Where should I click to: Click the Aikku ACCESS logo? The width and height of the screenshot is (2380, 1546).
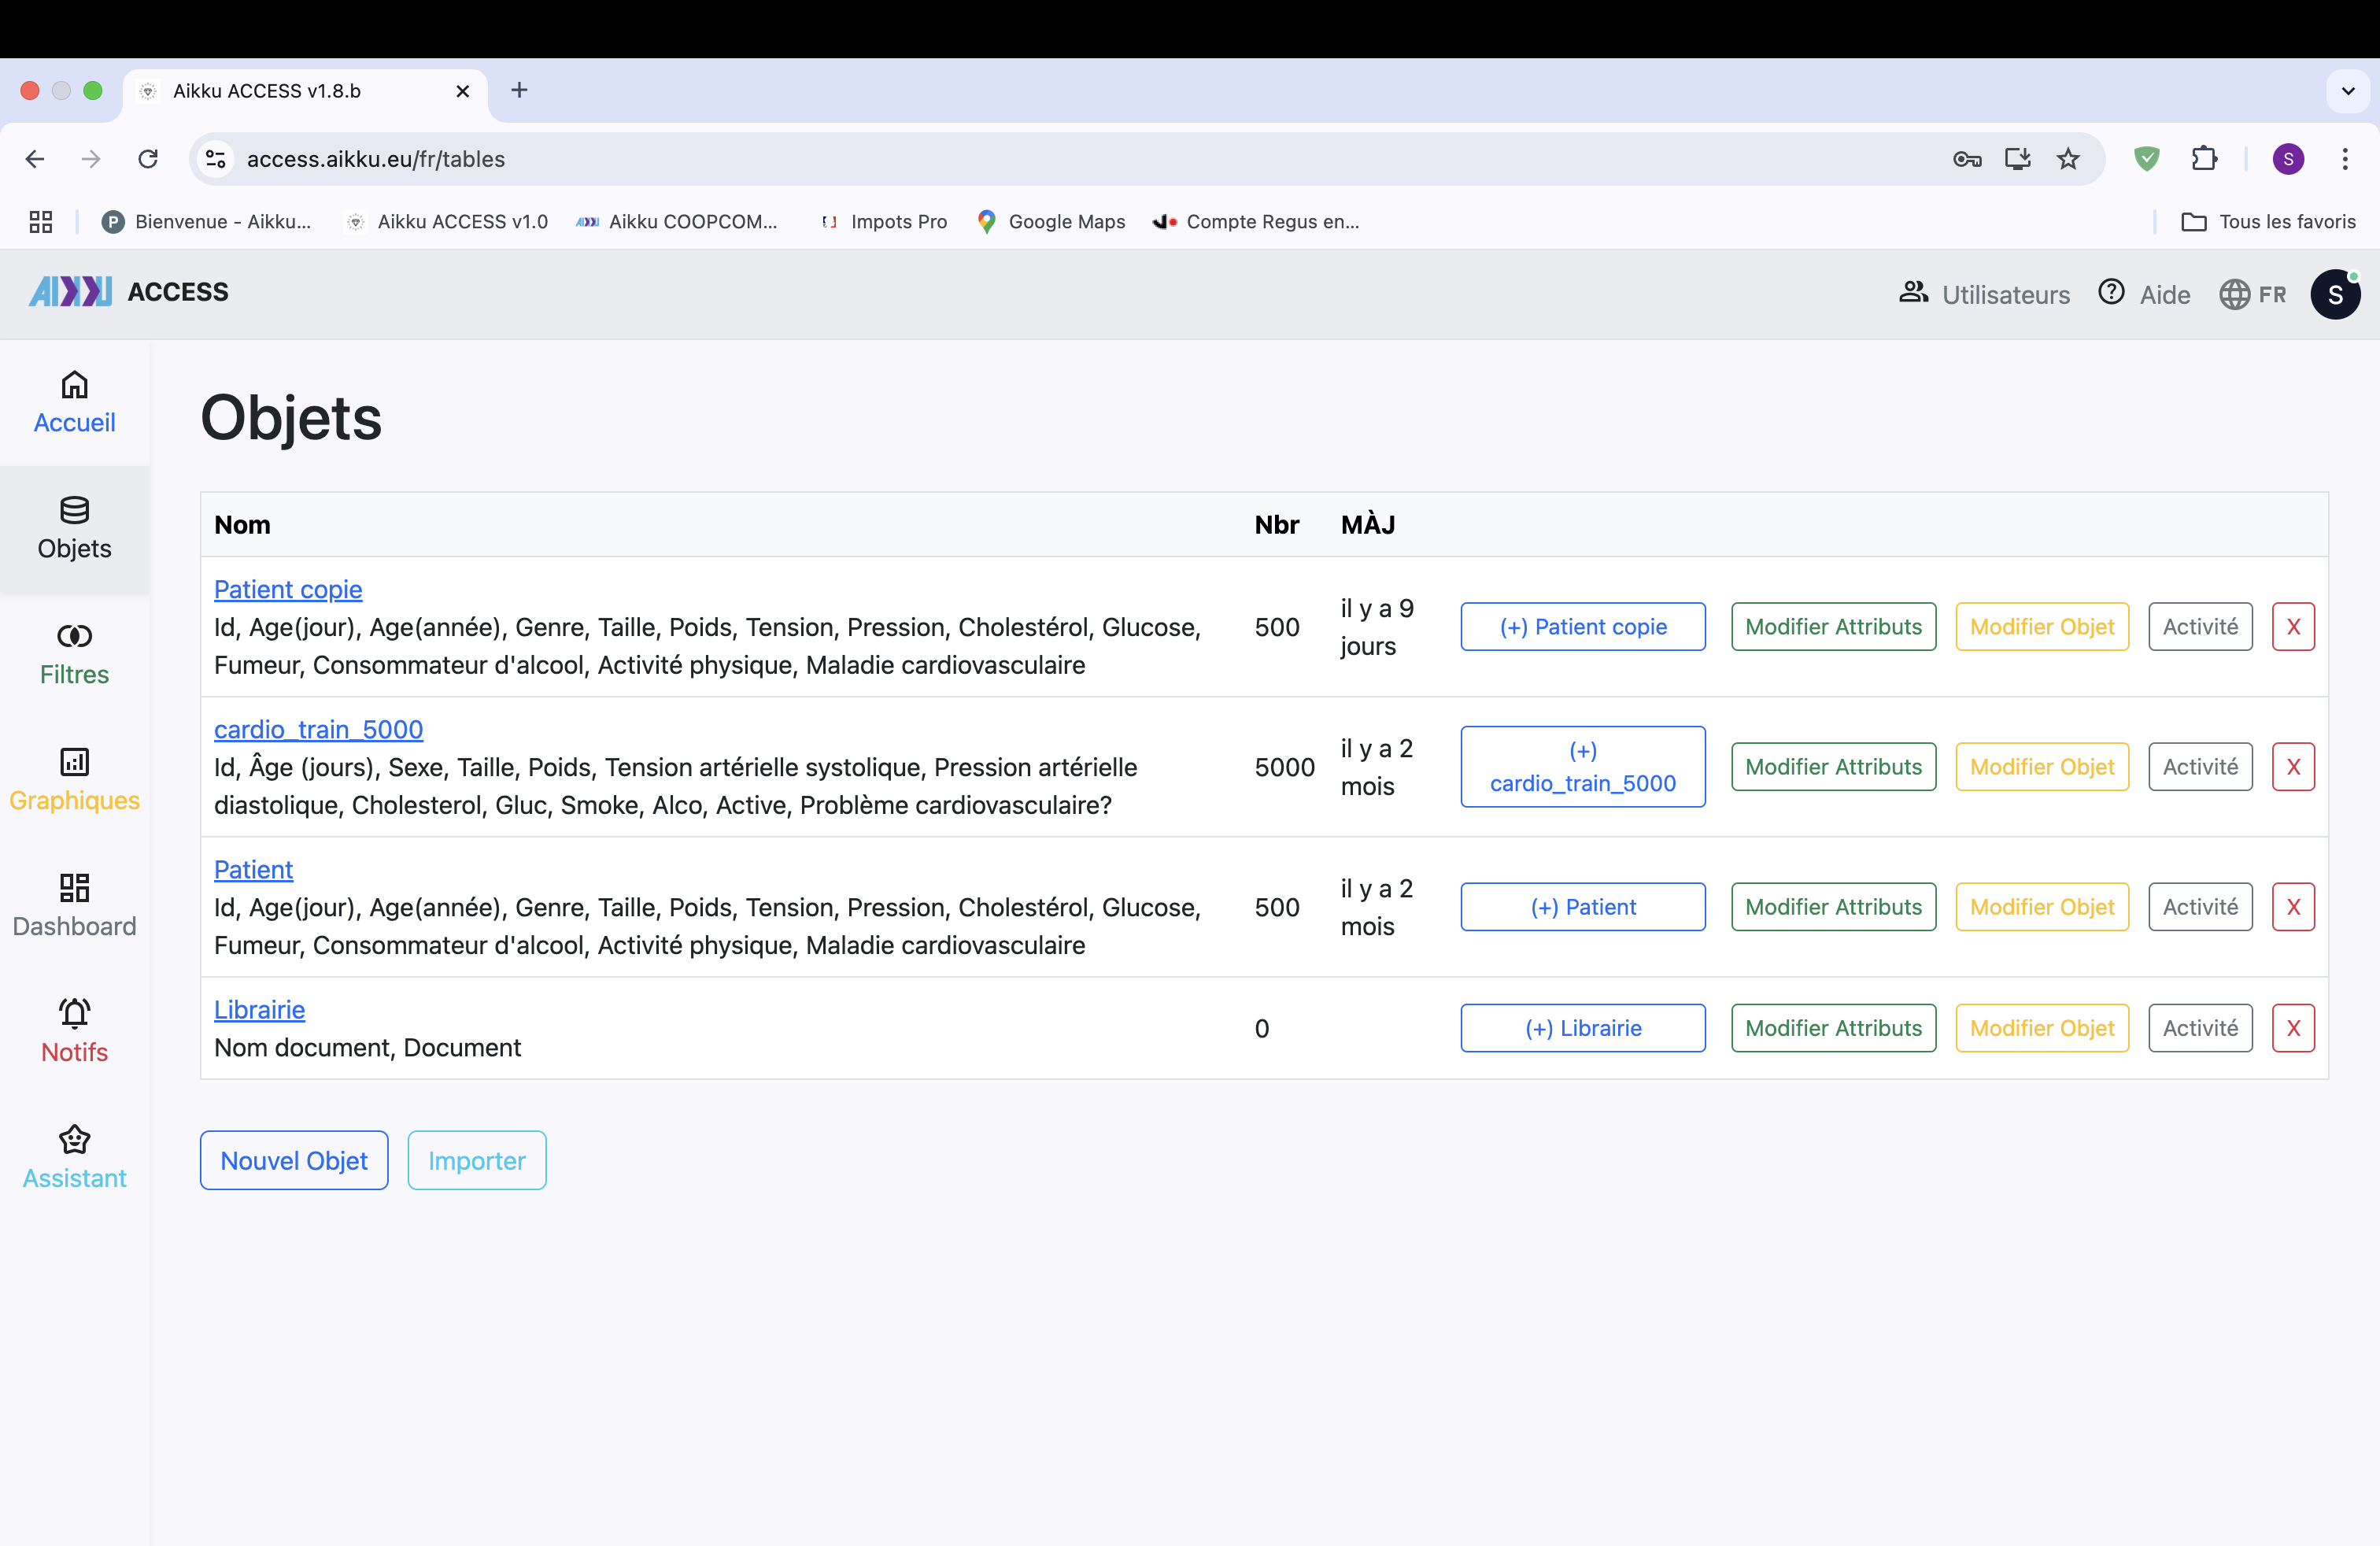pos(128,292)
